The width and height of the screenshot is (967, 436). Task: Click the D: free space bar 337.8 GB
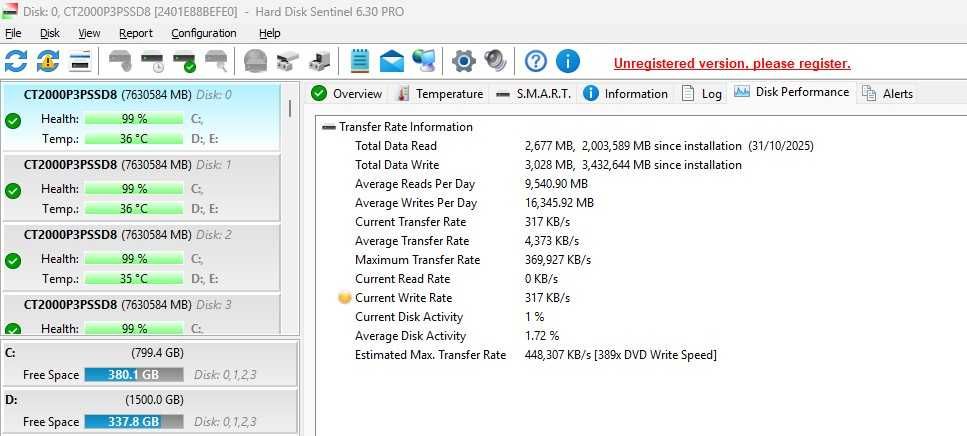point(134,422)
